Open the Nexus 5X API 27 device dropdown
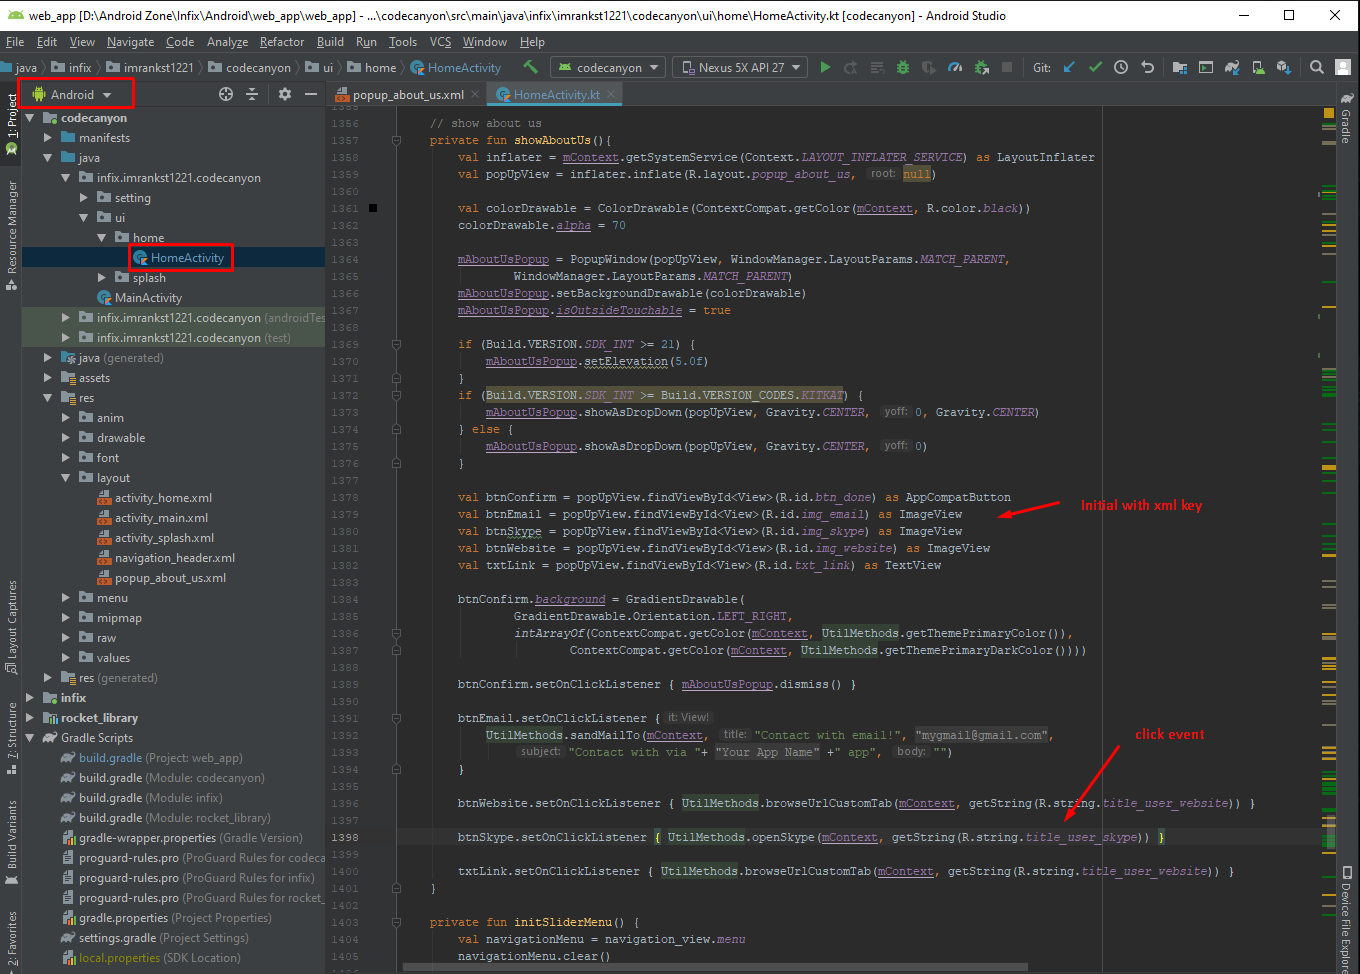 pos(740,68)
